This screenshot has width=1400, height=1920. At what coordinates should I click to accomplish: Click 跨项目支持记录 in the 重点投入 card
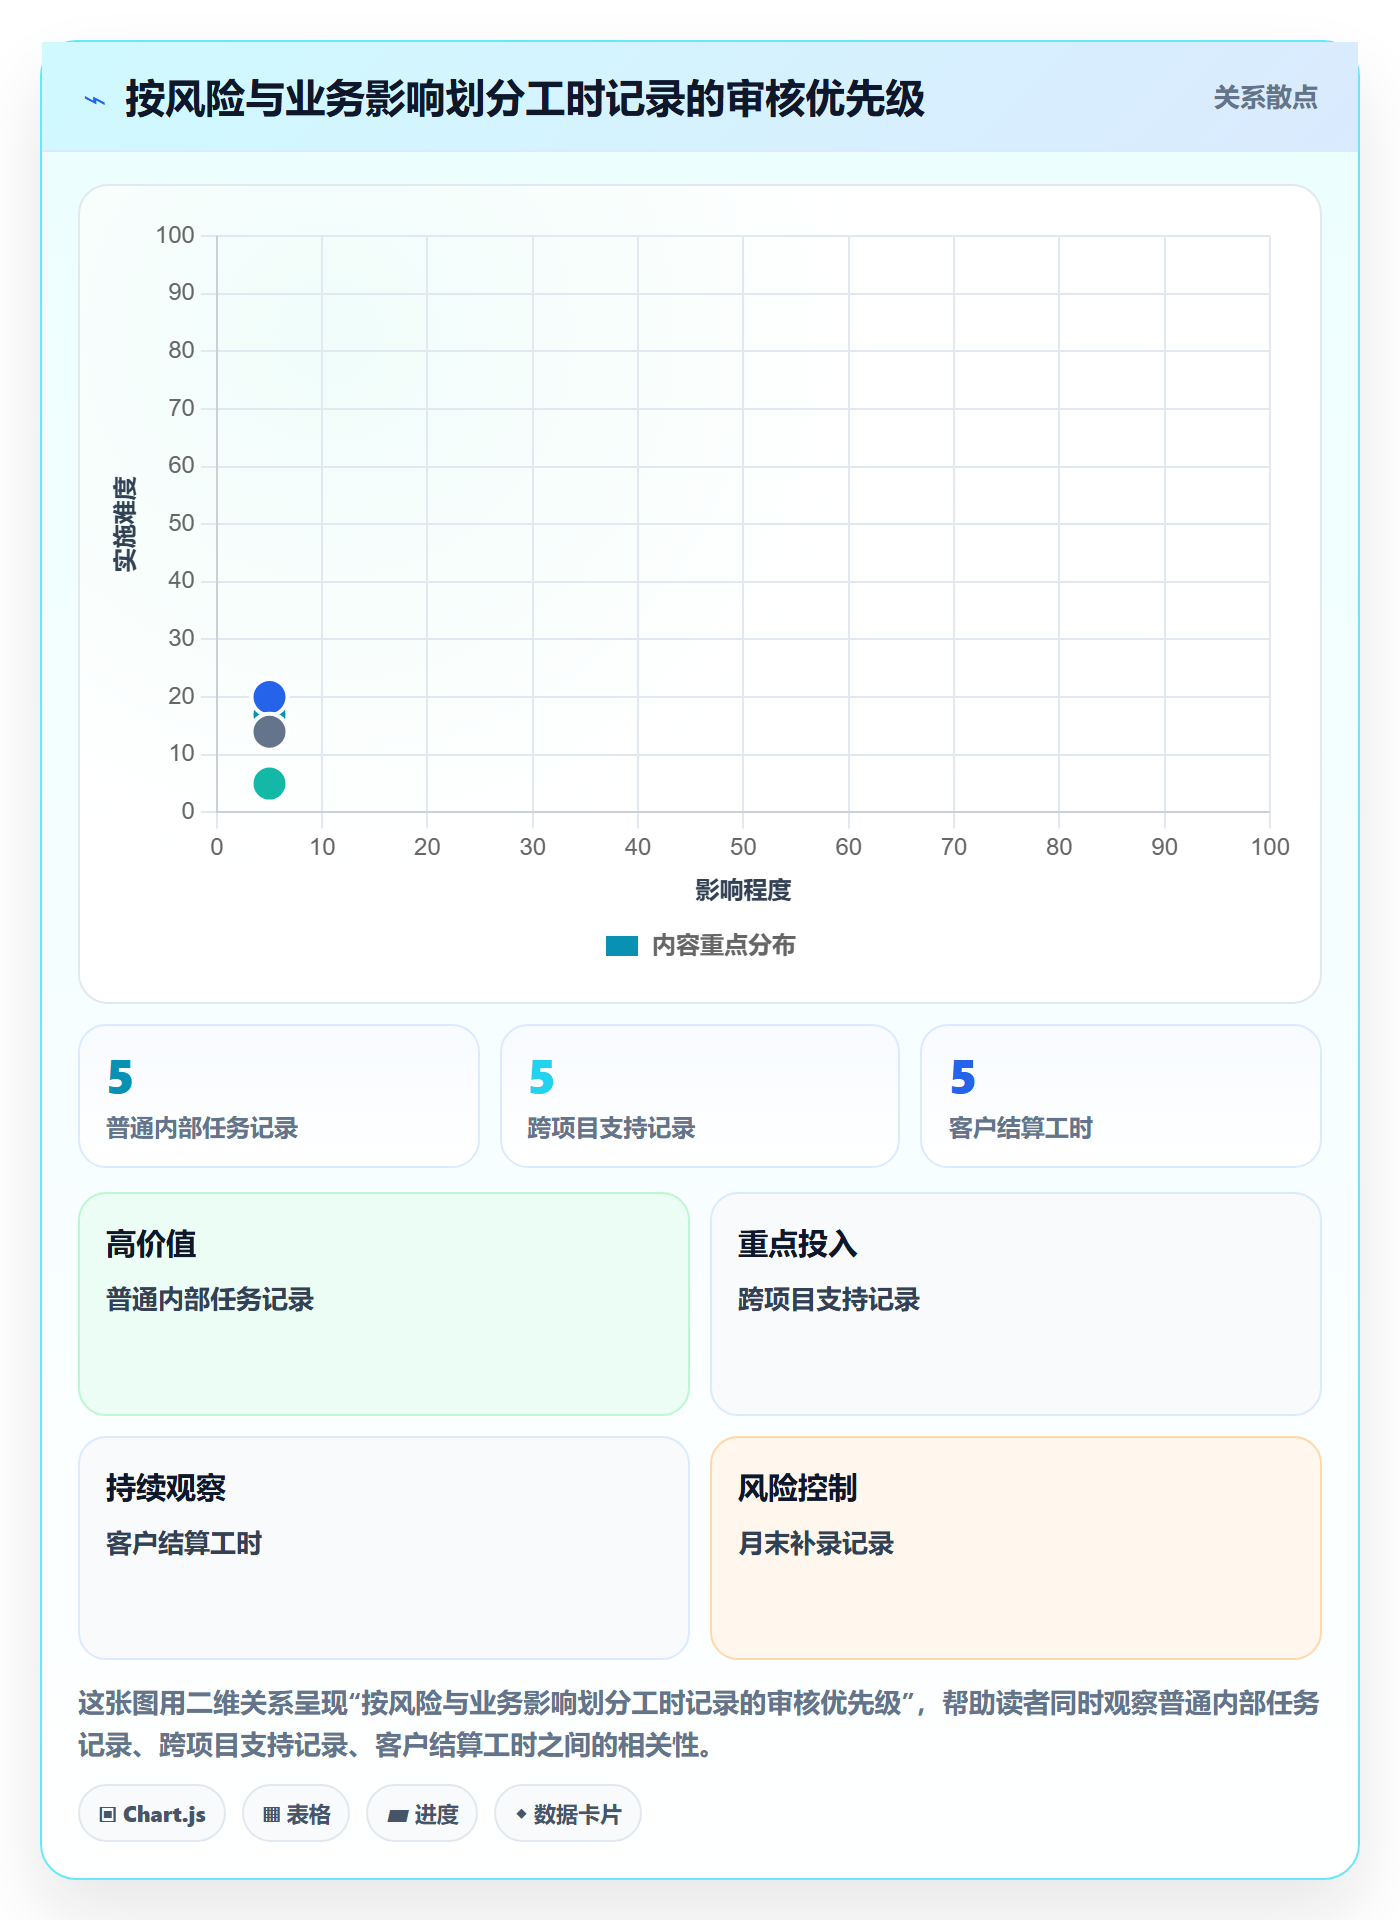pos(829,1299)
